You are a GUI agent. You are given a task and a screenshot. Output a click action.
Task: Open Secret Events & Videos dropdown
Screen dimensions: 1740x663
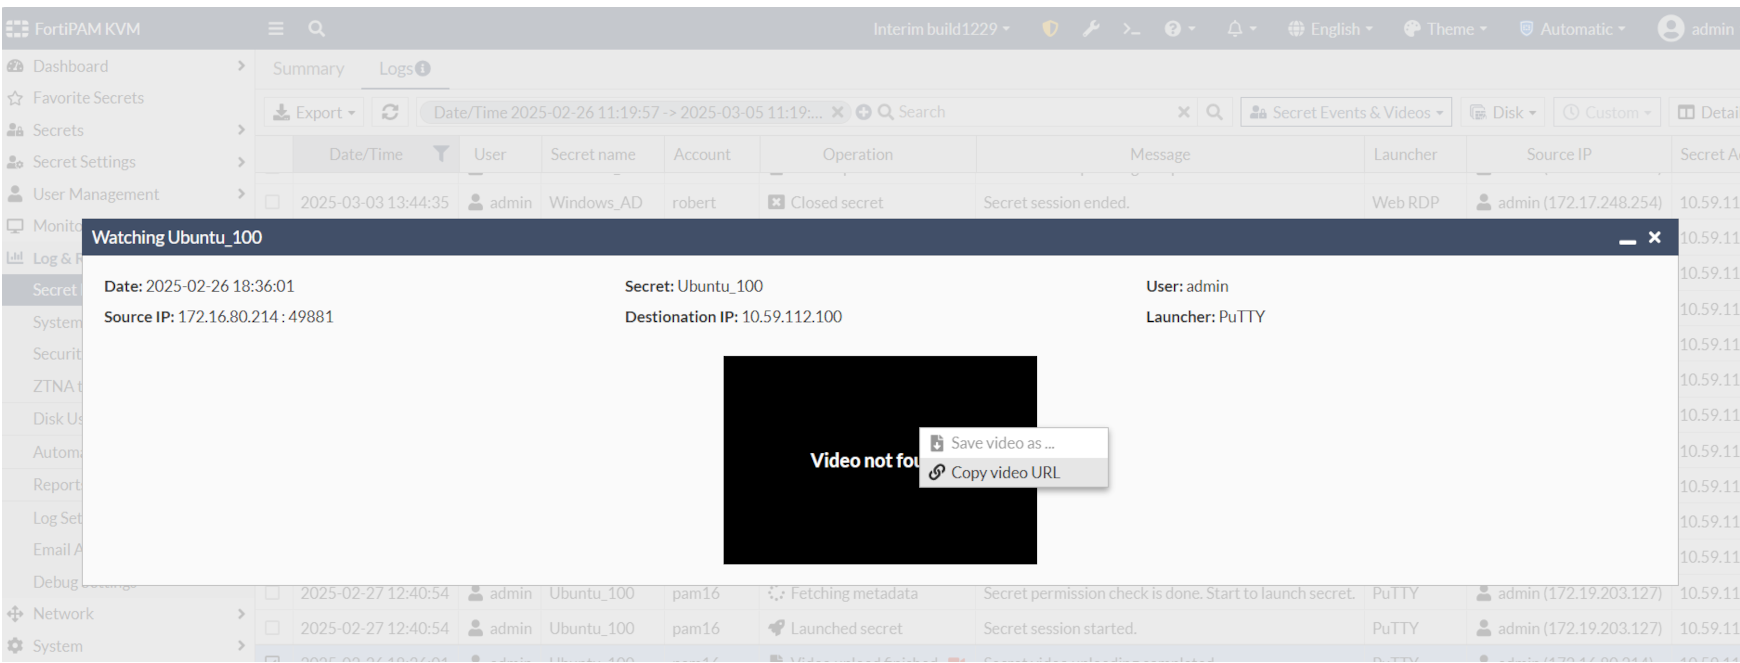[x=1346, y=112]
